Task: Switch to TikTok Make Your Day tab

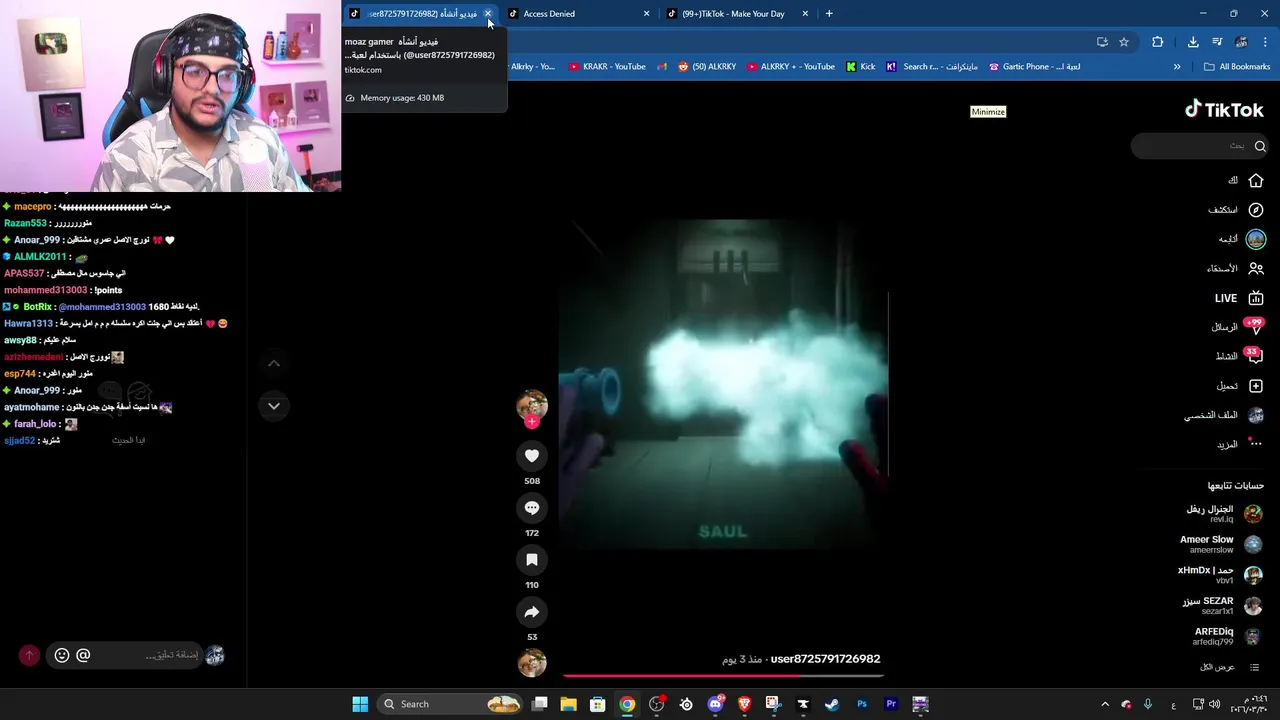Action: (737, 14)
